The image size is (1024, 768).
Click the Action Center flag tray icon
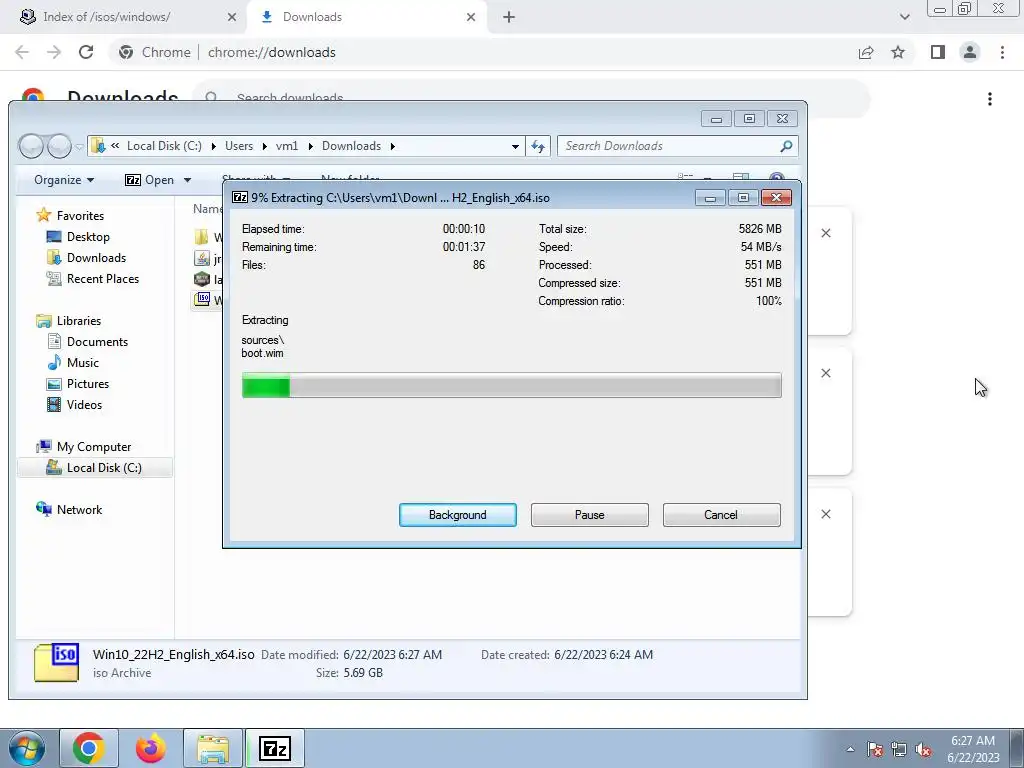coord(874,749)
